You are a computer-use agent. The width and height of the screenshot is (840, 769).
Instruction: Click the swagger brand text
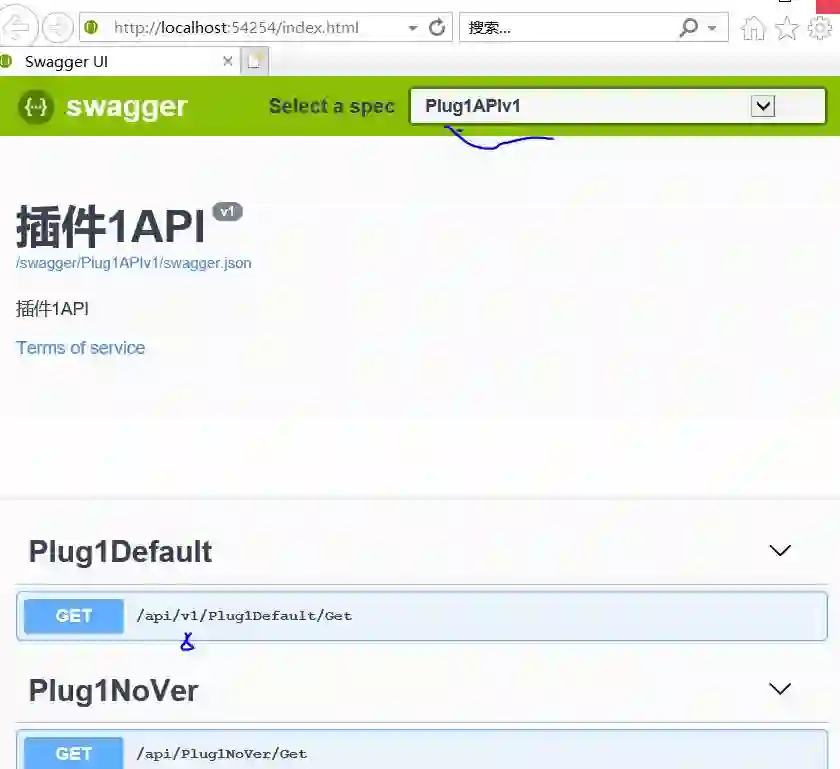(x=126, y=107)
